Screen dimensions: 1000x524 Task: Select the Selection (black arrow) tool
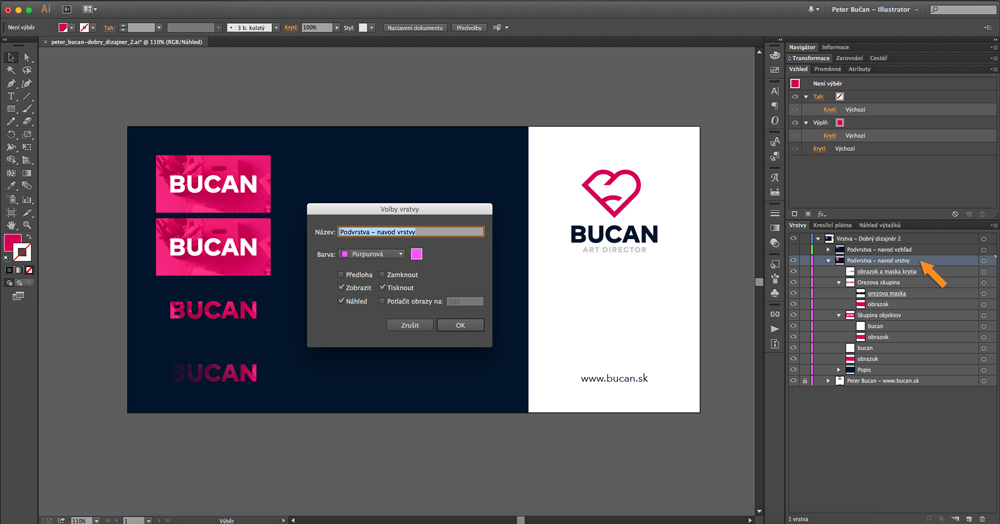point(11,57)
